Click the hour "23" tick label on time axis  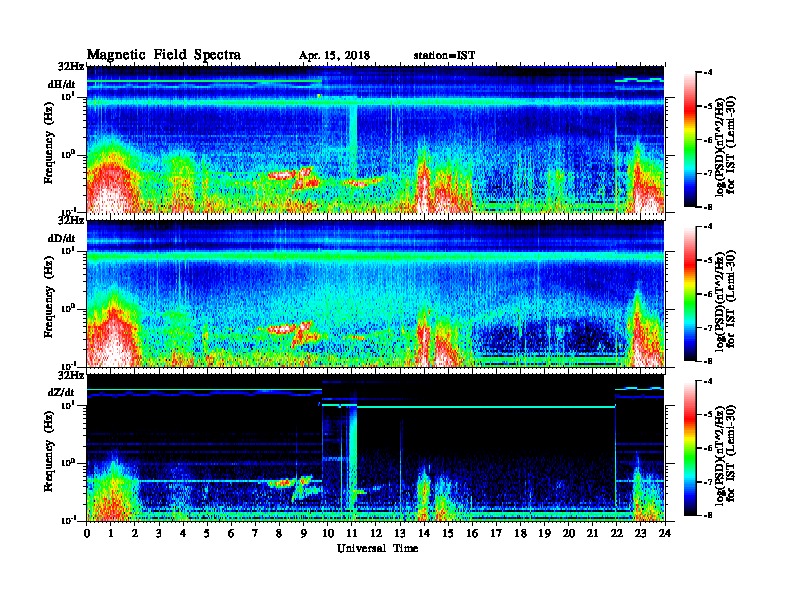641,534
